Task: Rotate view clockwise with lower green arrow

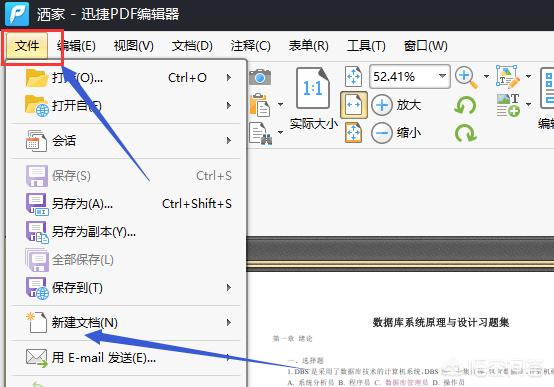Action: (x=466, y=133)
